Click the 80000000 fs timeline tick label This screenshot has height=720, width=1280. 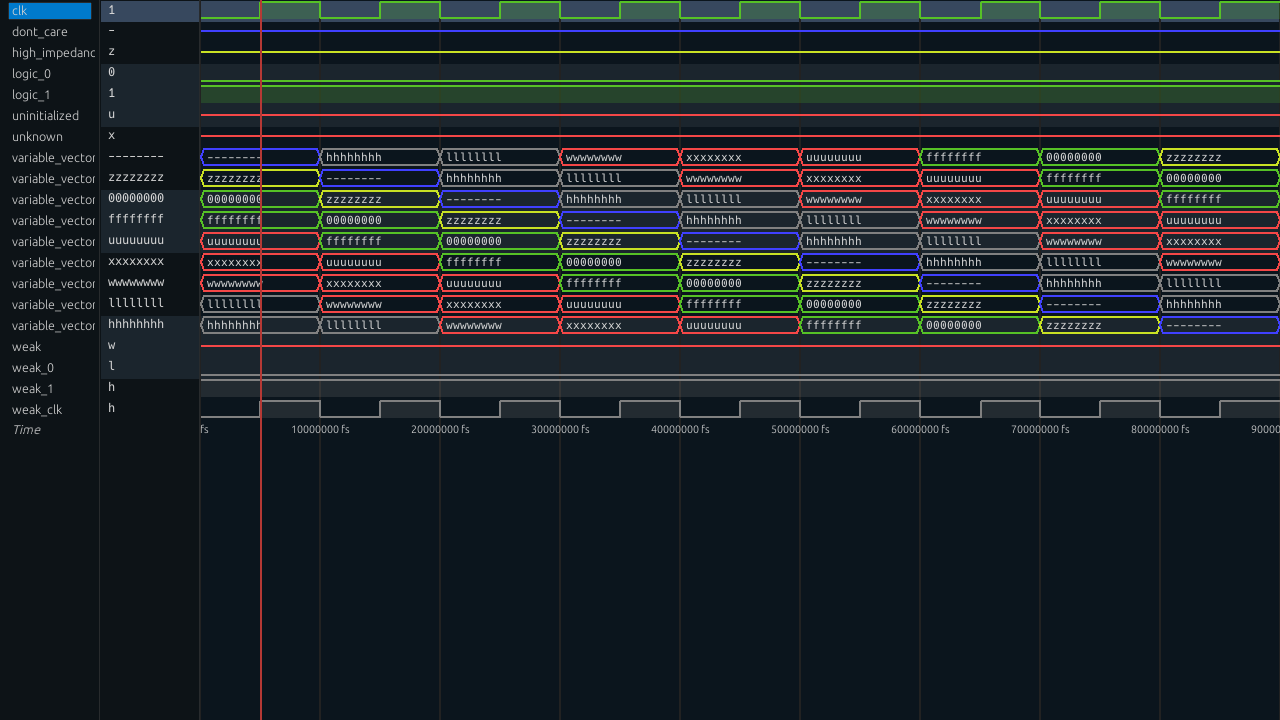(1160, 429)
